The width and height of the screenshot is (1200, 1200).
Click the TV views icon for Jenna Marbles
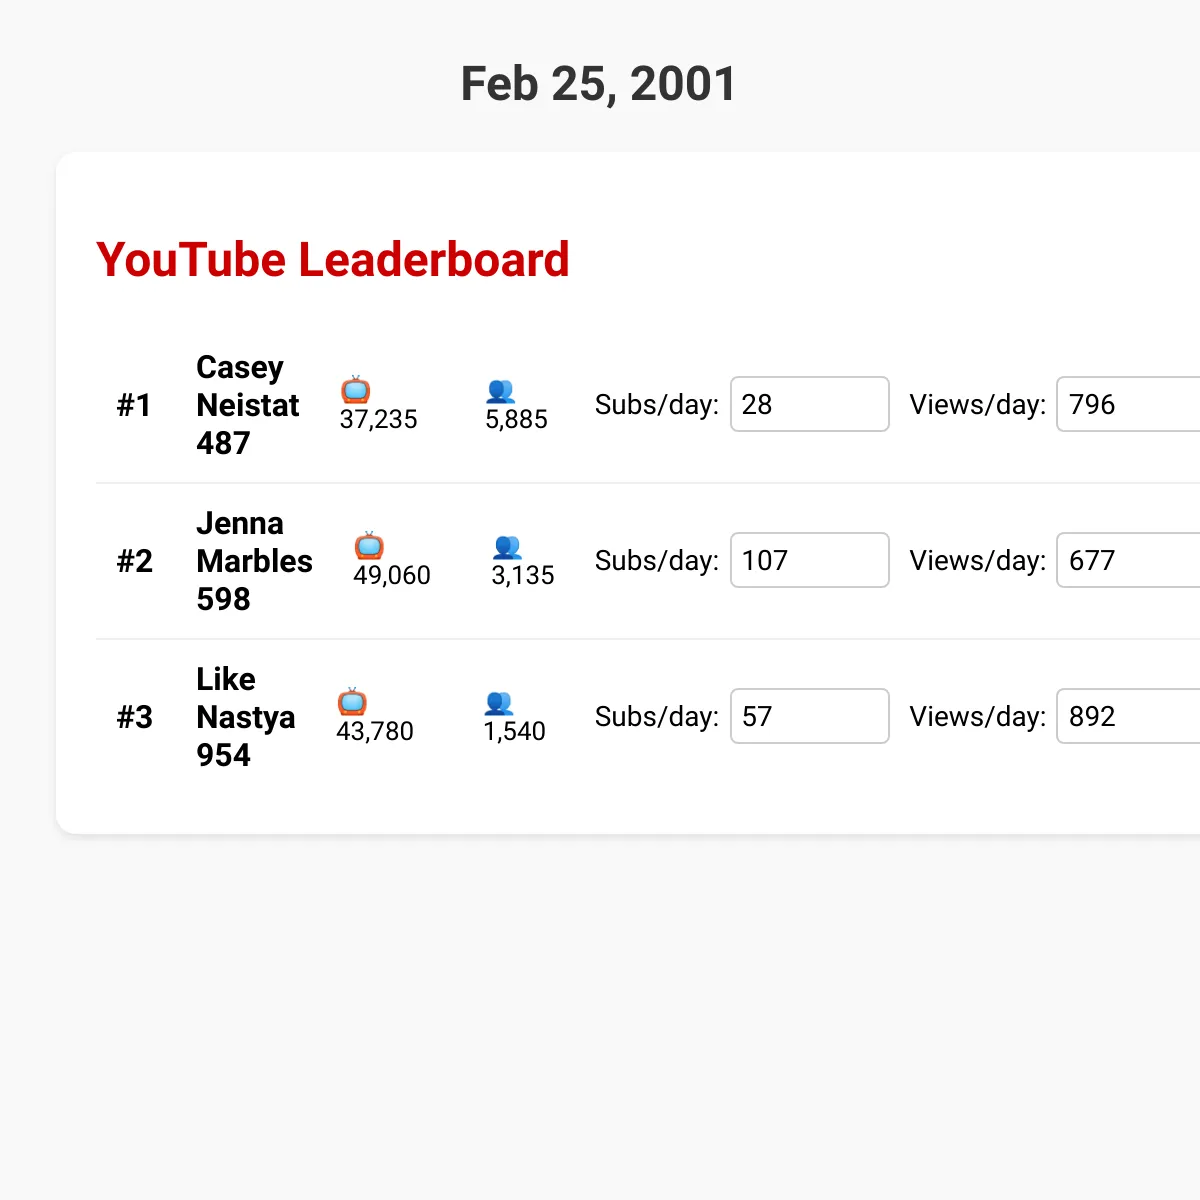[x=369, y=546]
